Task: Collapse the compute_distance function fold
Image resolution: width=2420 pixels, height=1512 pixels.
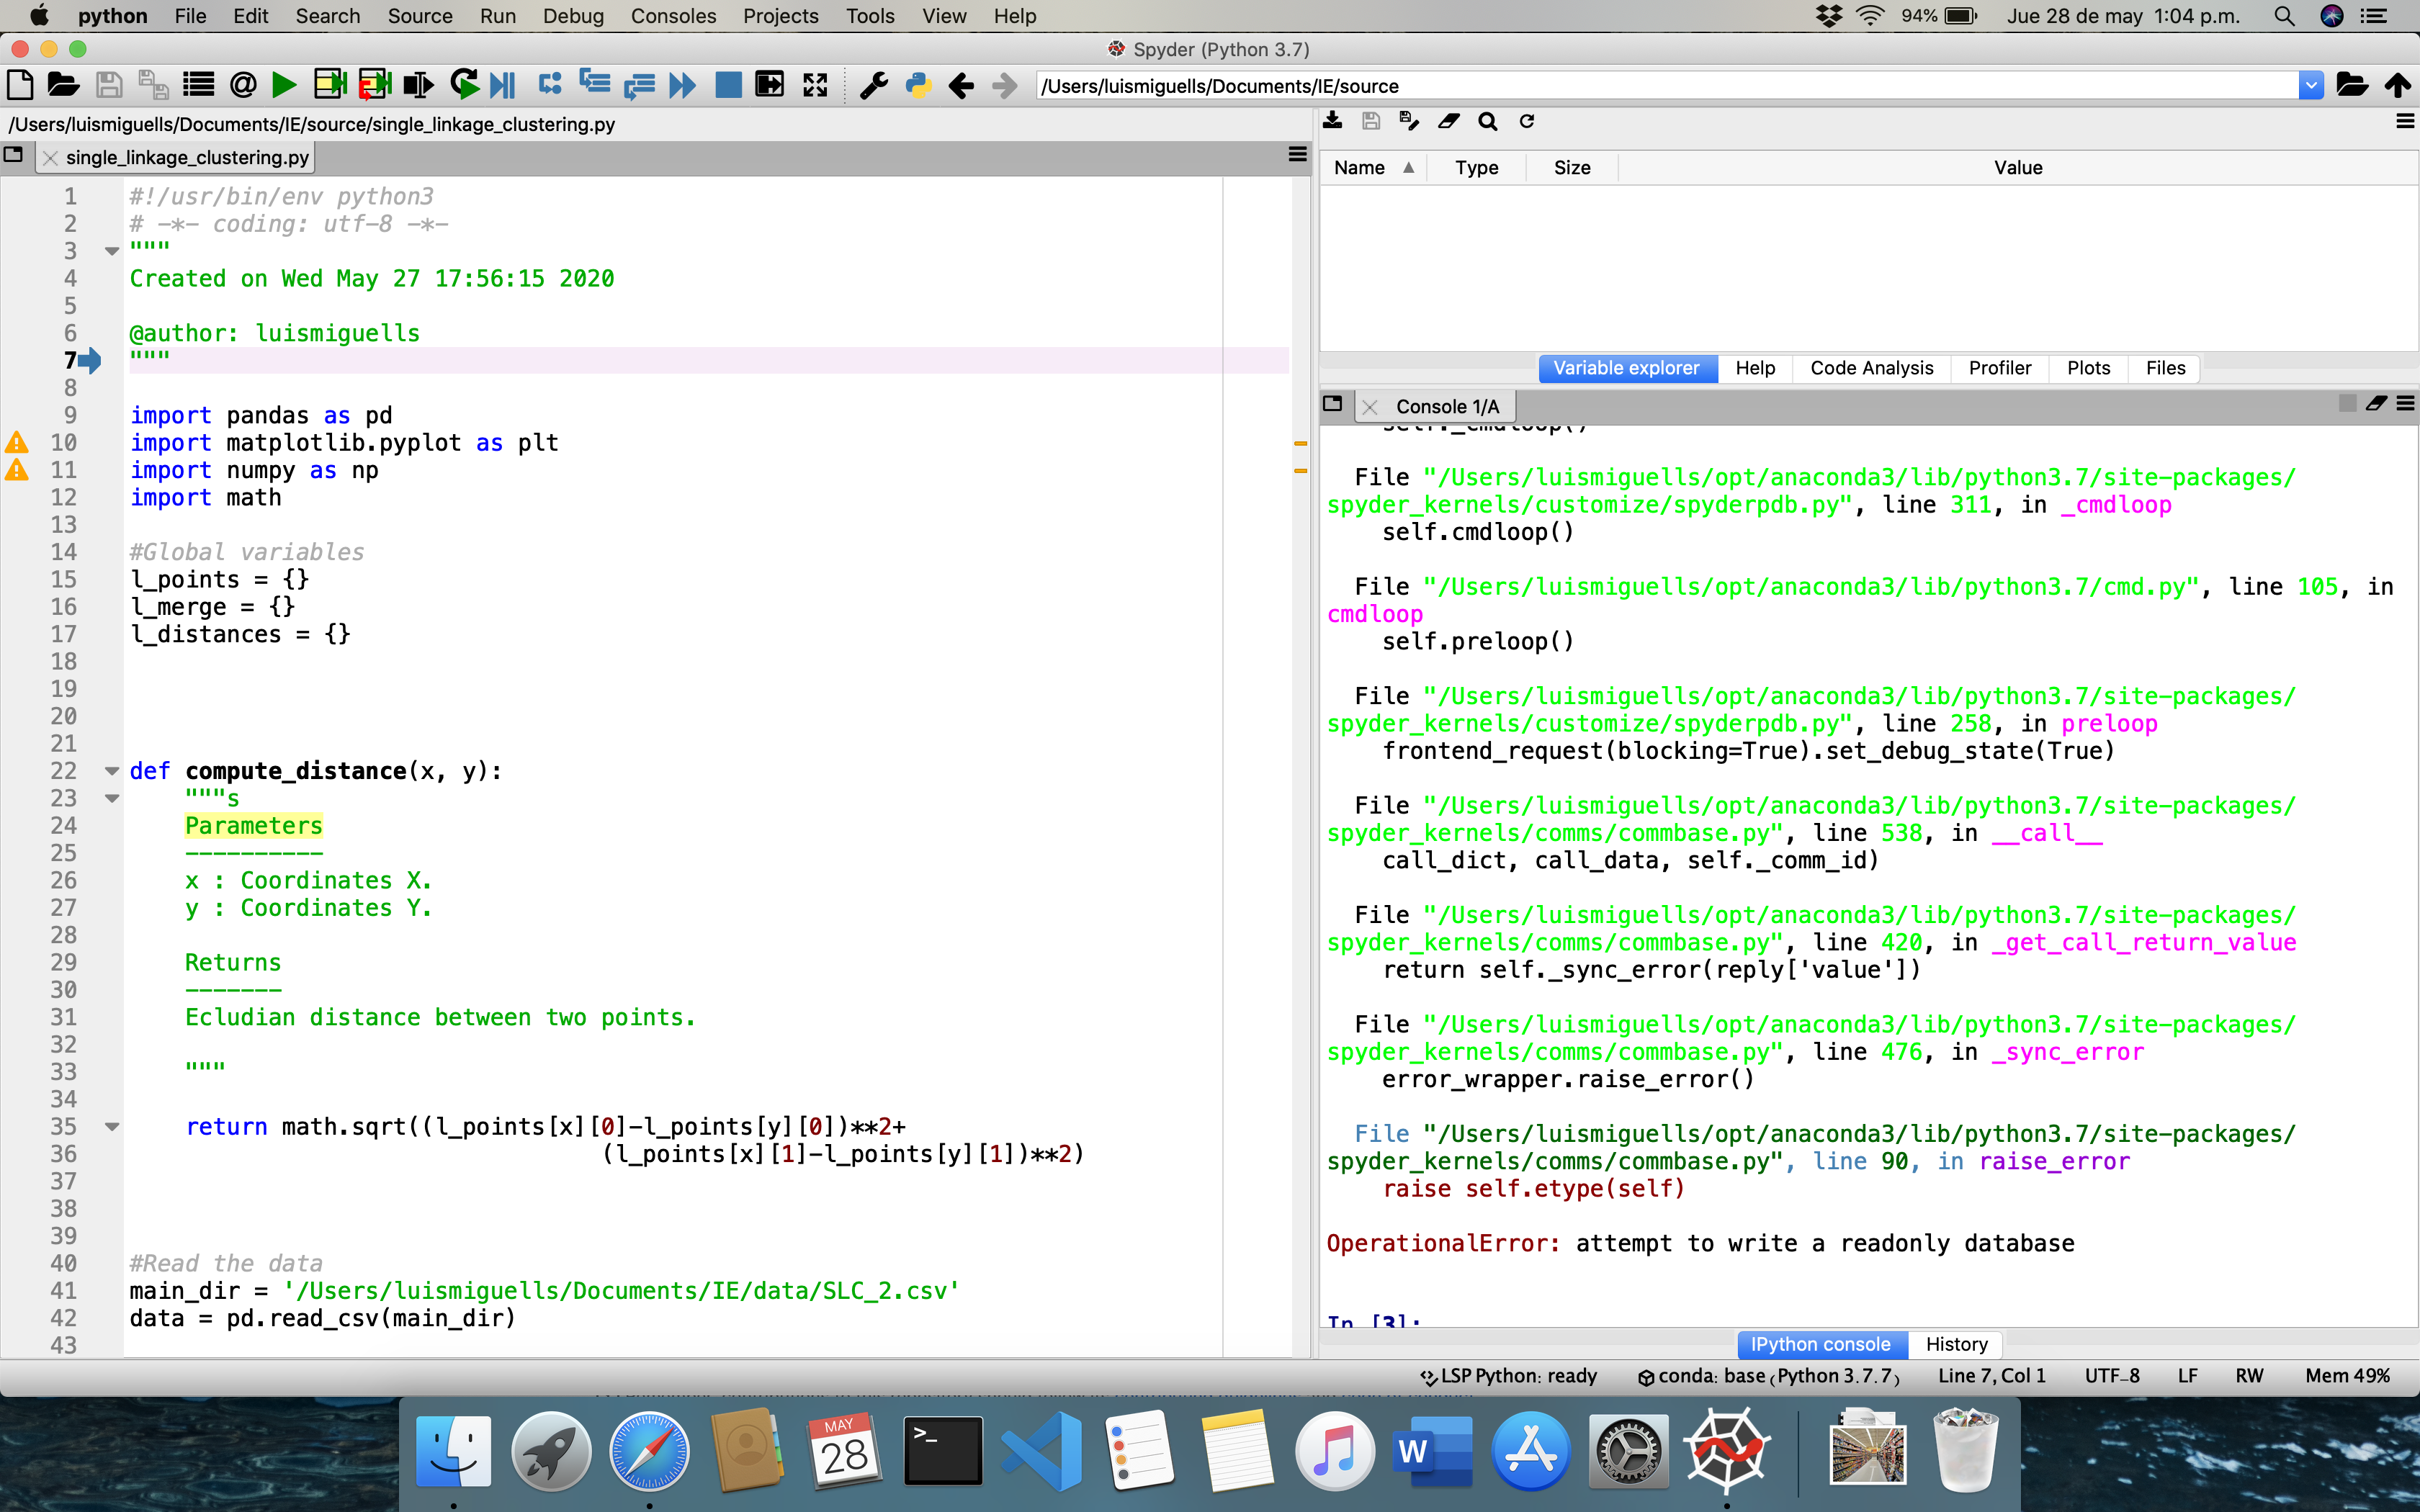Action: (x=112, y=770)
